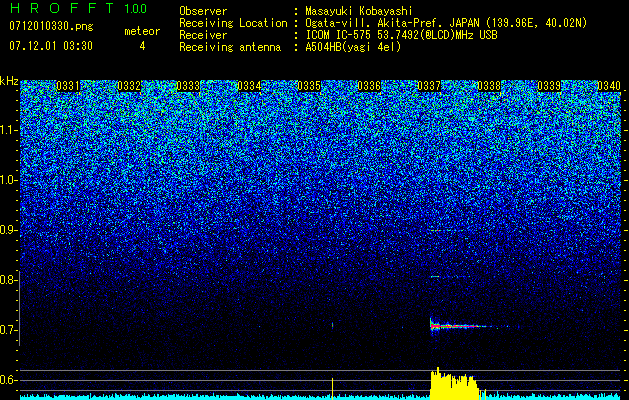Click the 0.9 kHz axis label

click(x=8, y=230)
